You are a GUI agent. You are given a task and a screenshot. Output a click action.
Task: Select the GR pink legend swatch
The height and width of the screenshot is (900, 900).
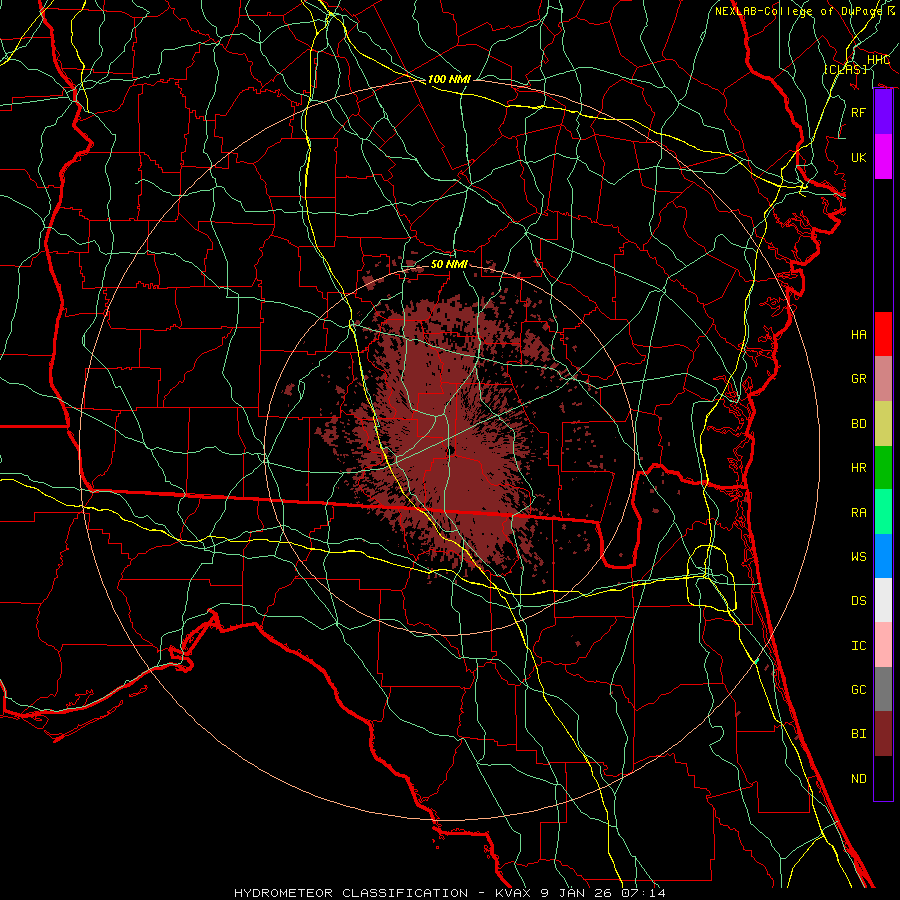883,379
